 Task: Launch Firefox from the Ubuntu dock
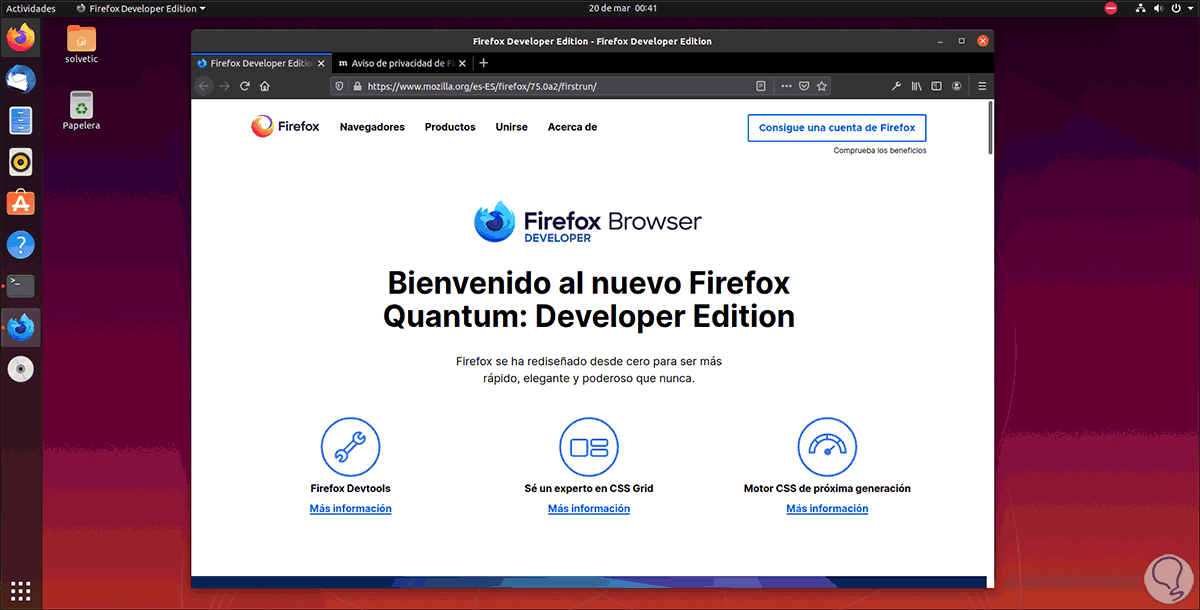click(x=20, y=38)
